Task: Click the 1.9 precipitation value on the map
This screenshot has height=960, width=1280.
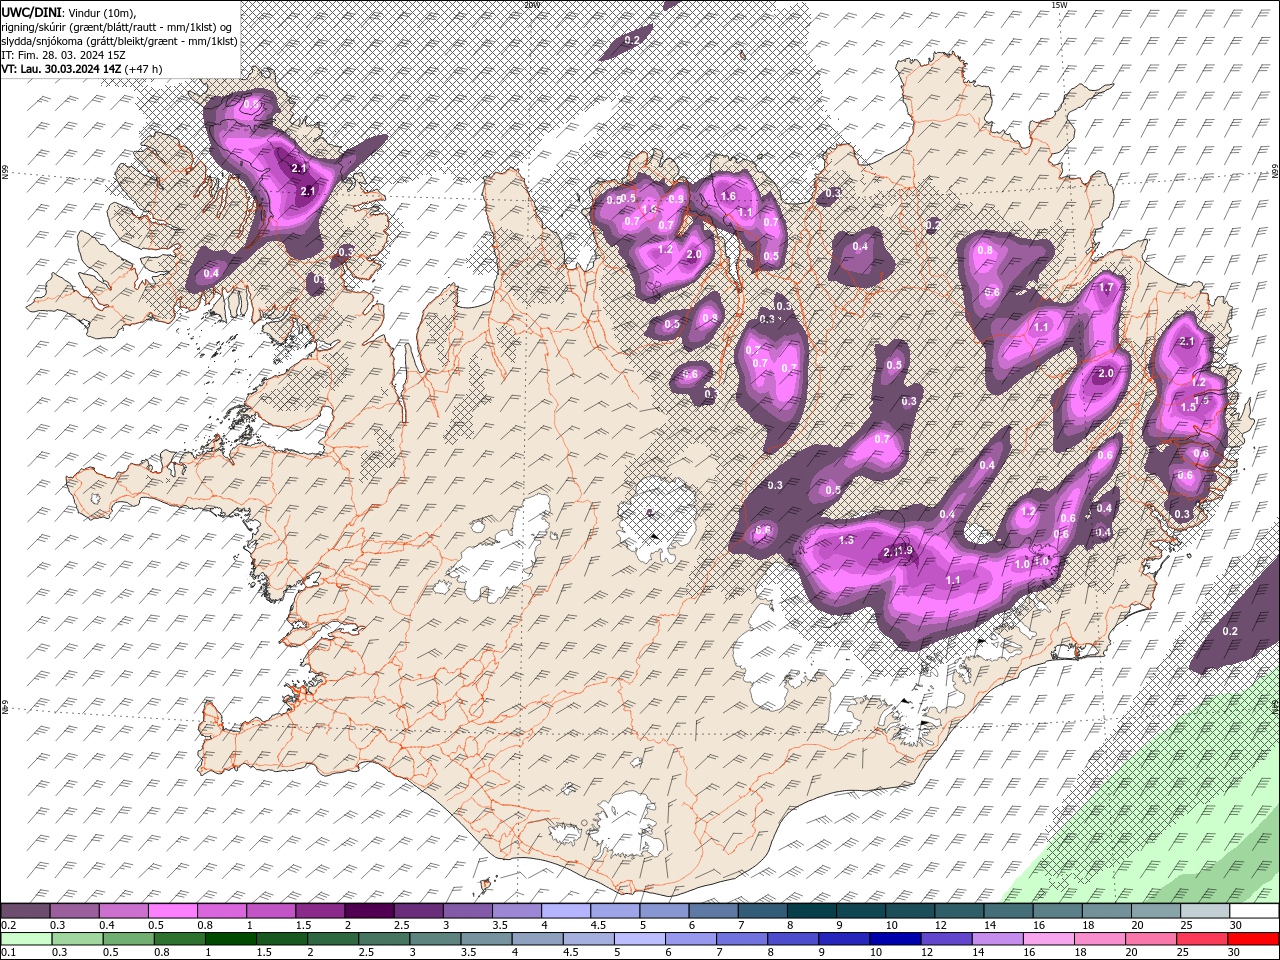Action: (906, 551)
